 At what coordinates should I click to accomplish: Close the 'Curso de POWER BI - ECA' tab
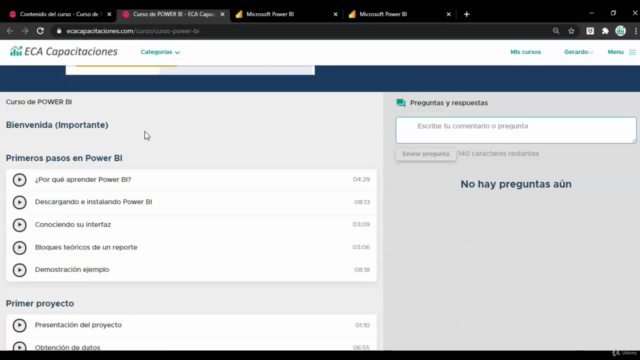click(222, 14)
